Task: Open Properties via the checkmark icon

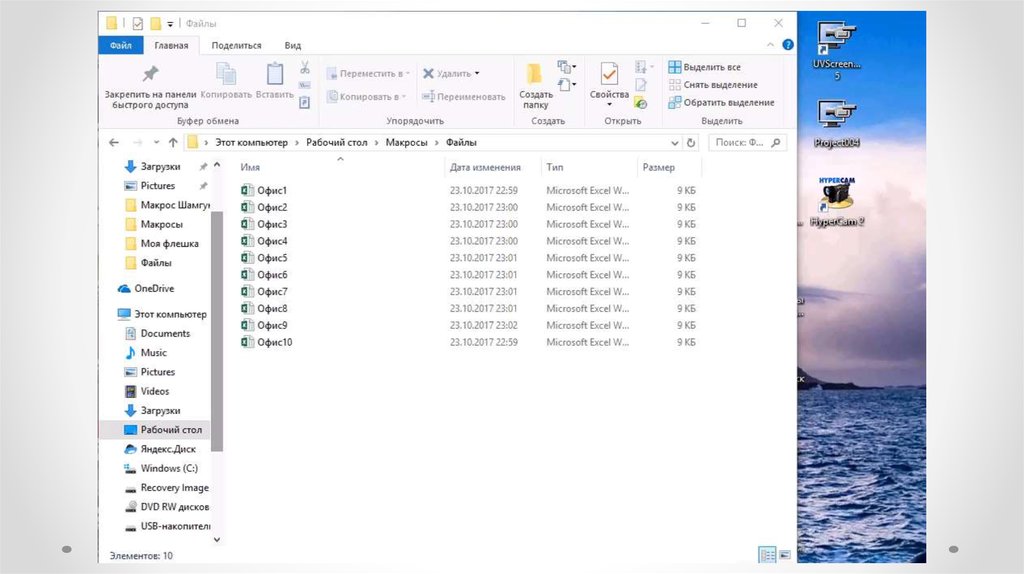Action: coord(608,75)
